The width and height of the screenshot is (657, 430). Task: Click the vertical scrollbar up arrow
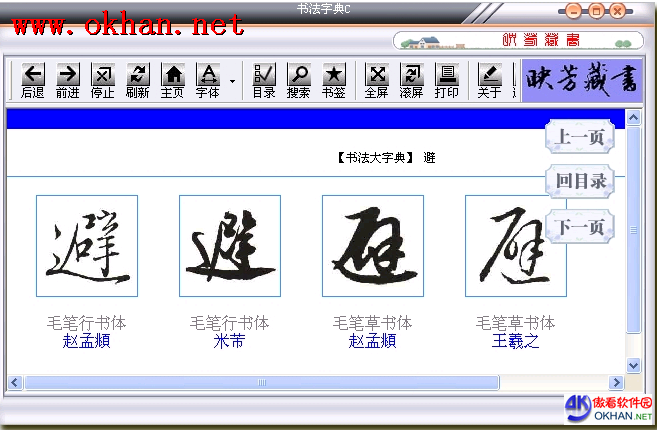pyautogui.click(x=633, y=118)
